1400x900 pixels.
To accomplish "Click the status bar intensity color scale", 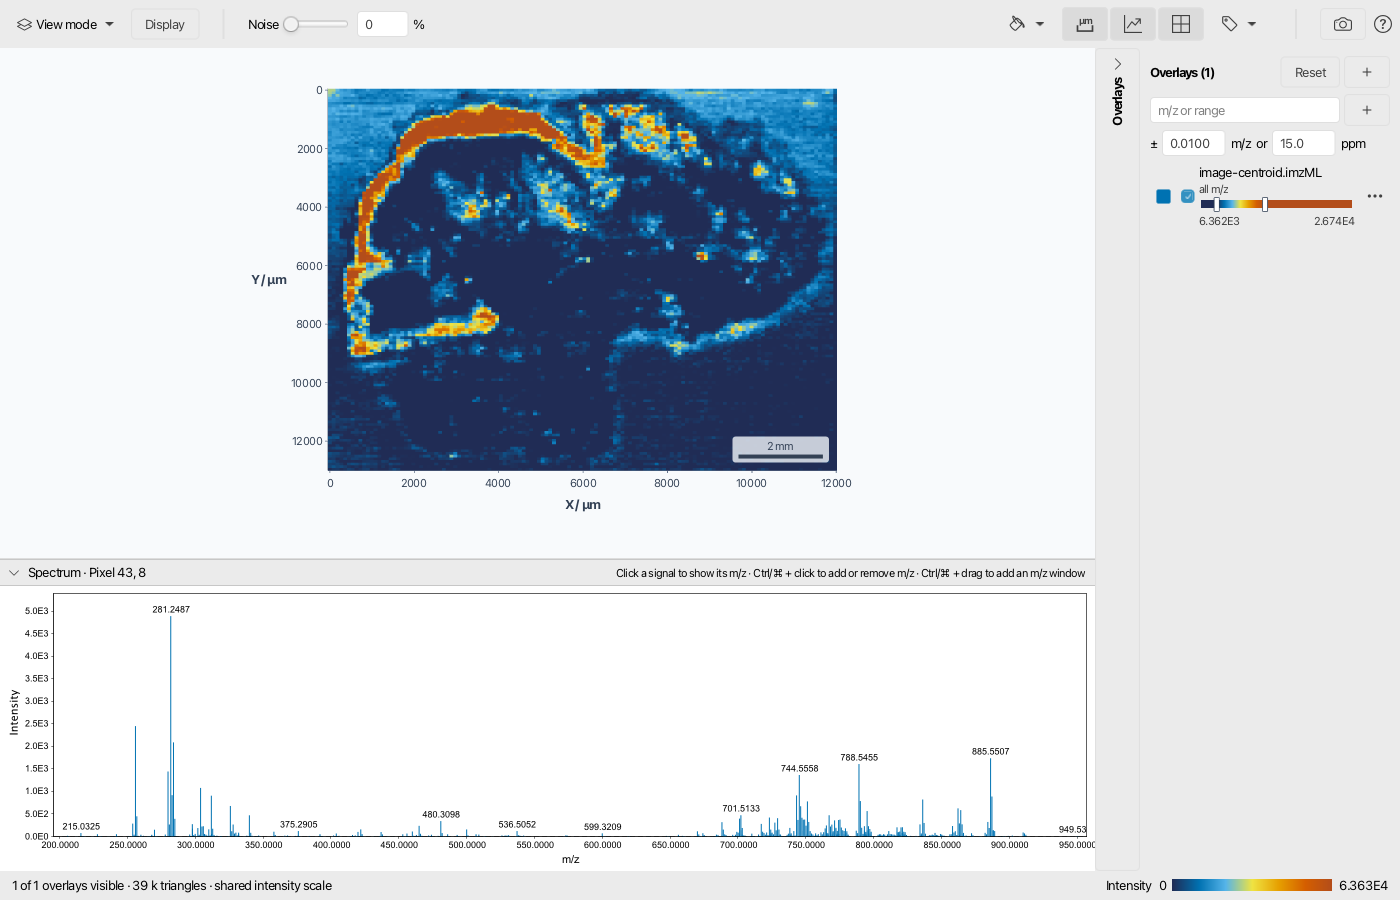I will tap(1252, 885).
